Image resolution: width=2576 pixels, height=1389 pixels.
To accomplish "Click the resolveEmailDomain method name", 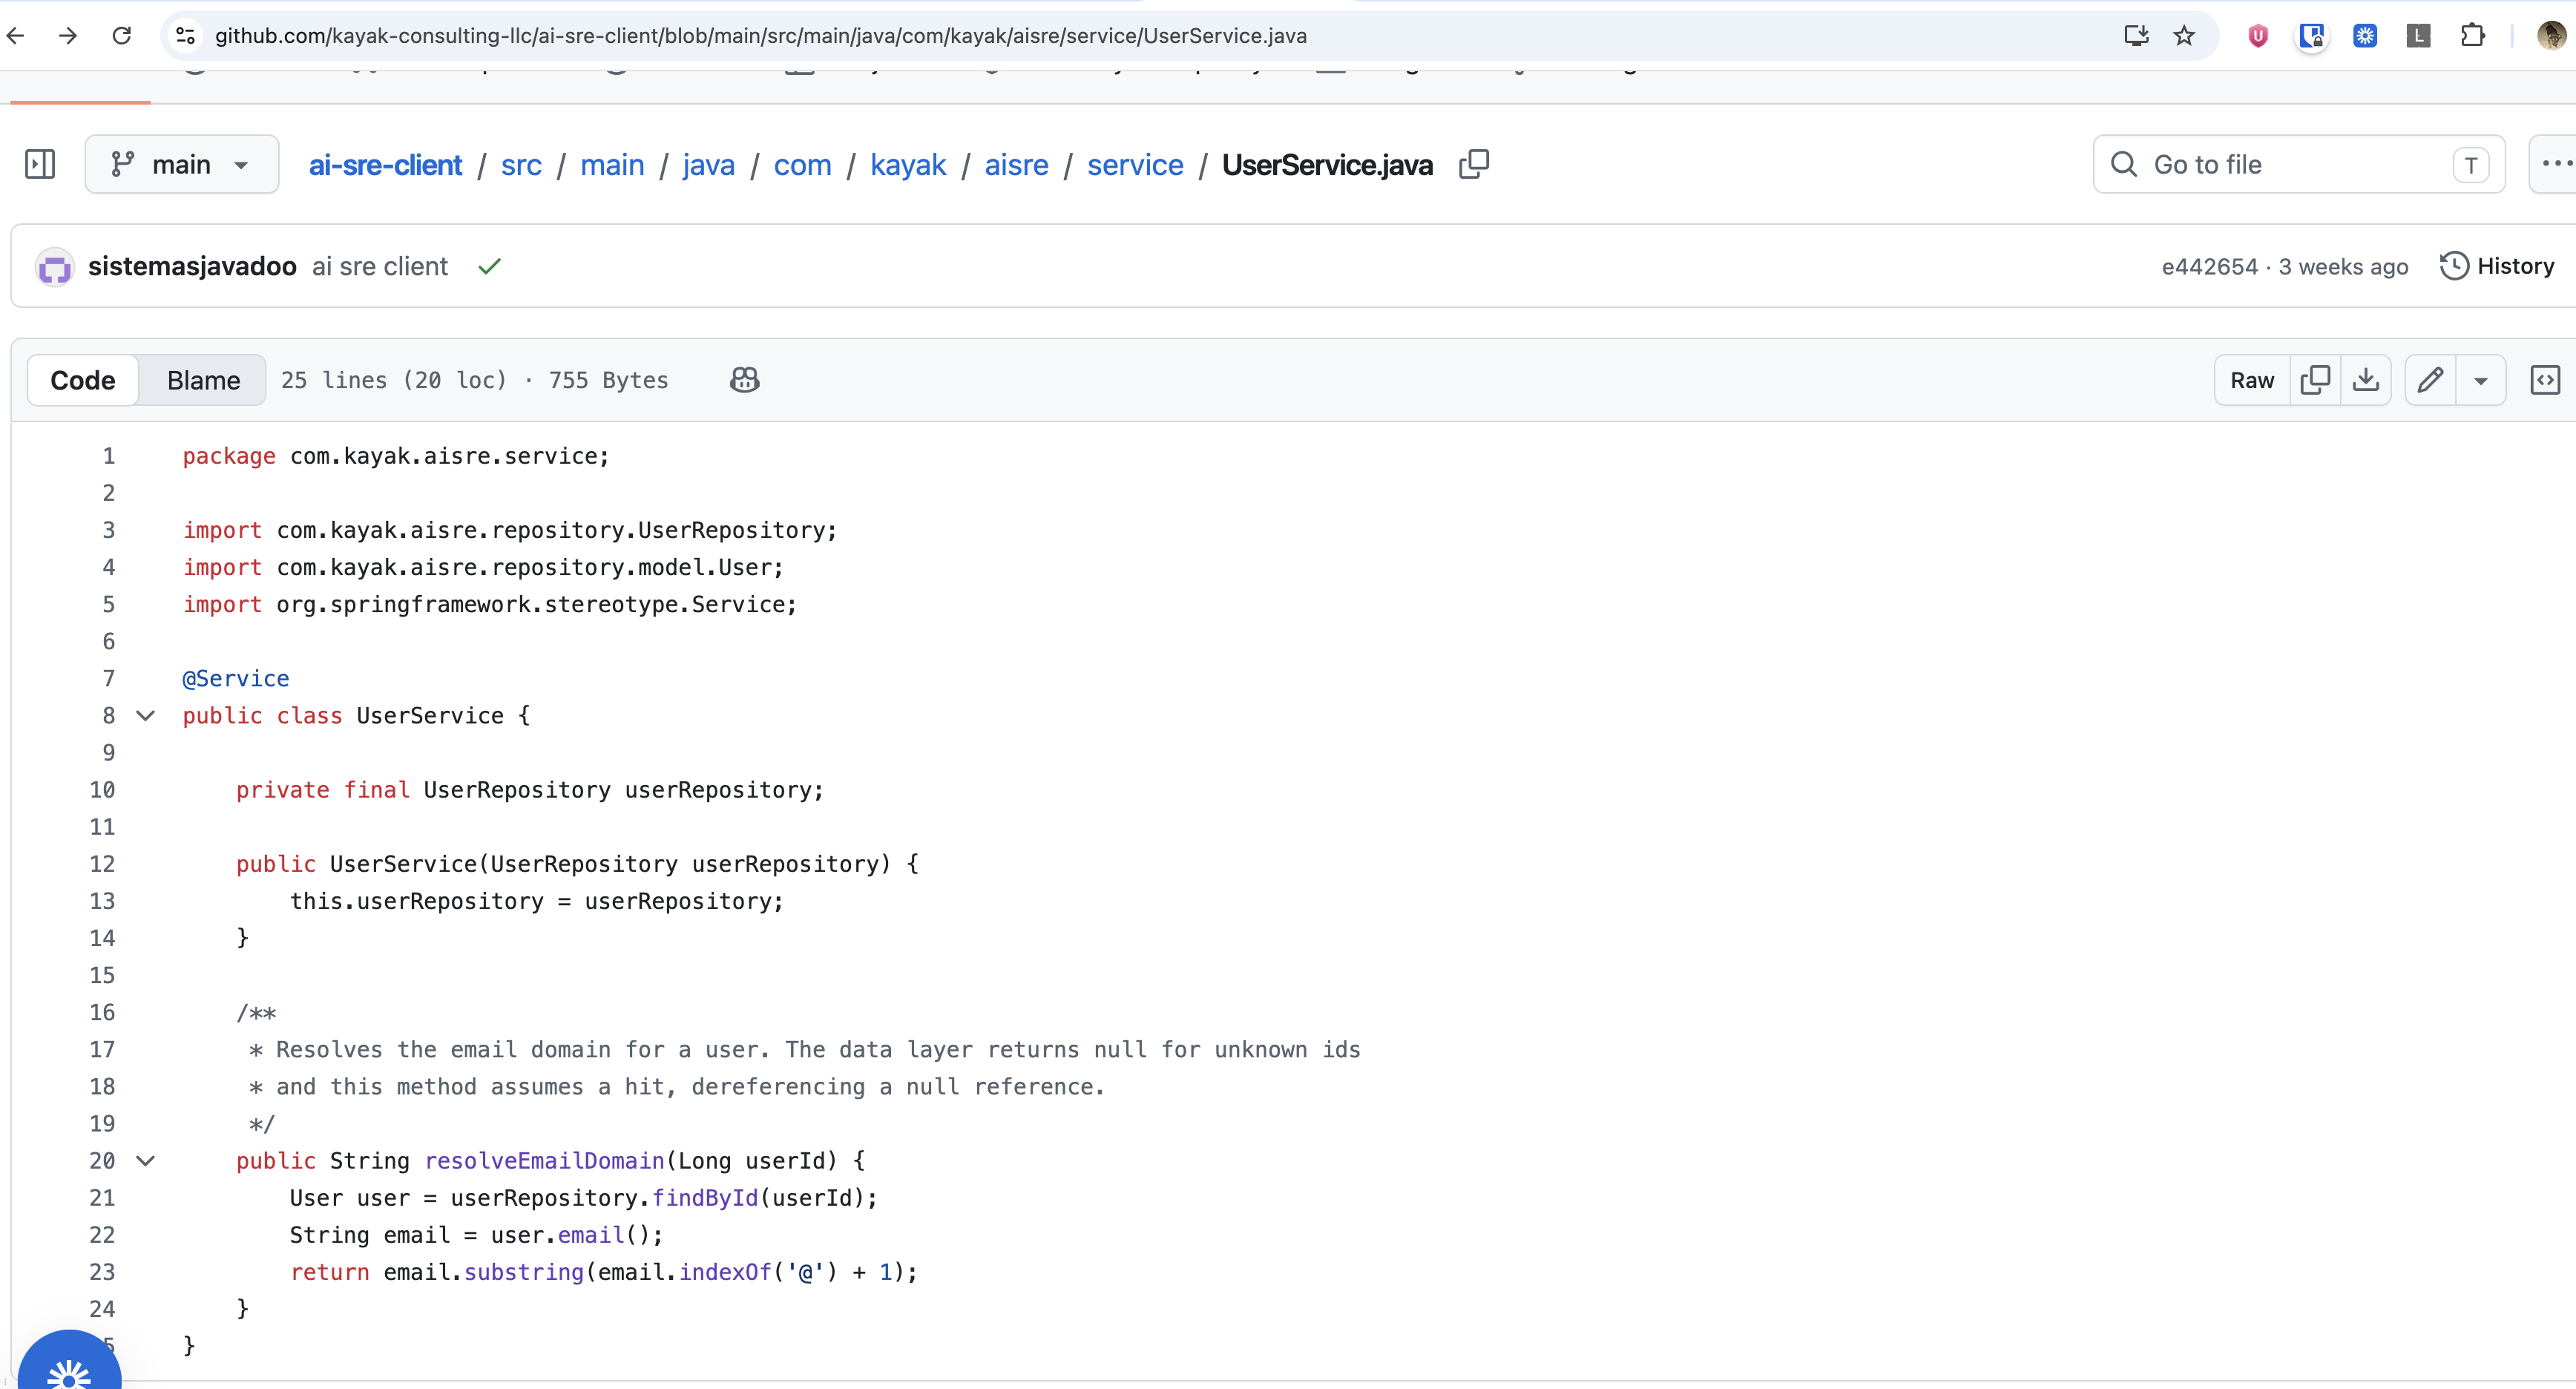I will (x=545, y=1161).
